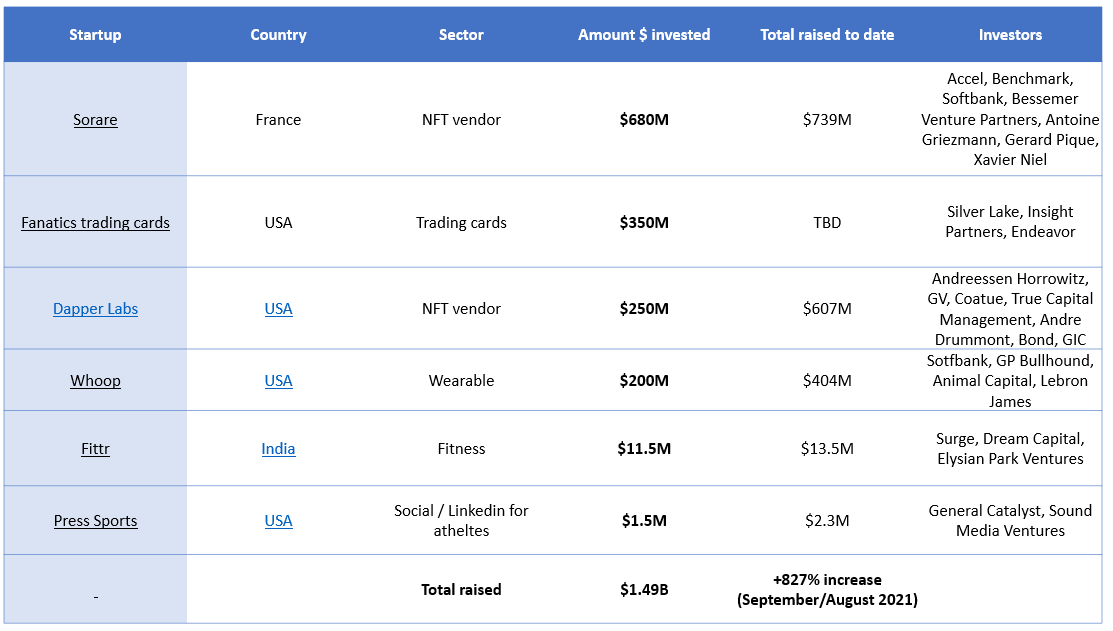The height and width of the screenshot is (631, 1113).
Task: Select the $680M amount cell
Action: 644,120
